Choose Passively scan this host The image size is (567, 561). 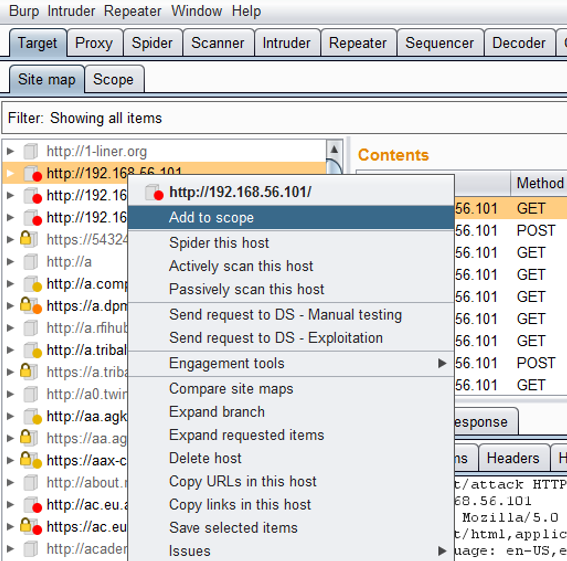point(291,289)
